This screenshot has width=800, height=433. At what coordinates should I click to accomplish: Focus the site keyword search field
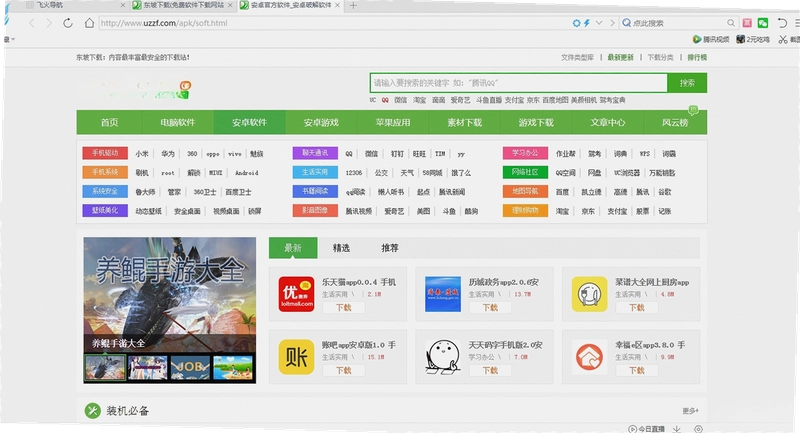pos(518,83)
